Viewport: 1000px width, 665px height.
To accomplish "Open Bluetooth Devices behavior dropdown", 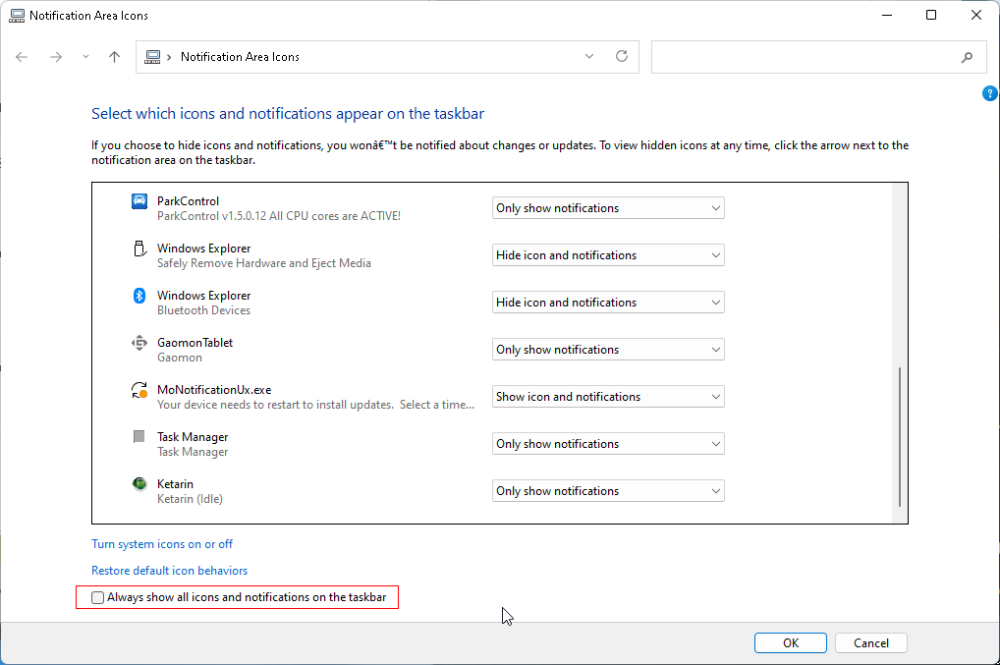I will (x=608, y=302).
